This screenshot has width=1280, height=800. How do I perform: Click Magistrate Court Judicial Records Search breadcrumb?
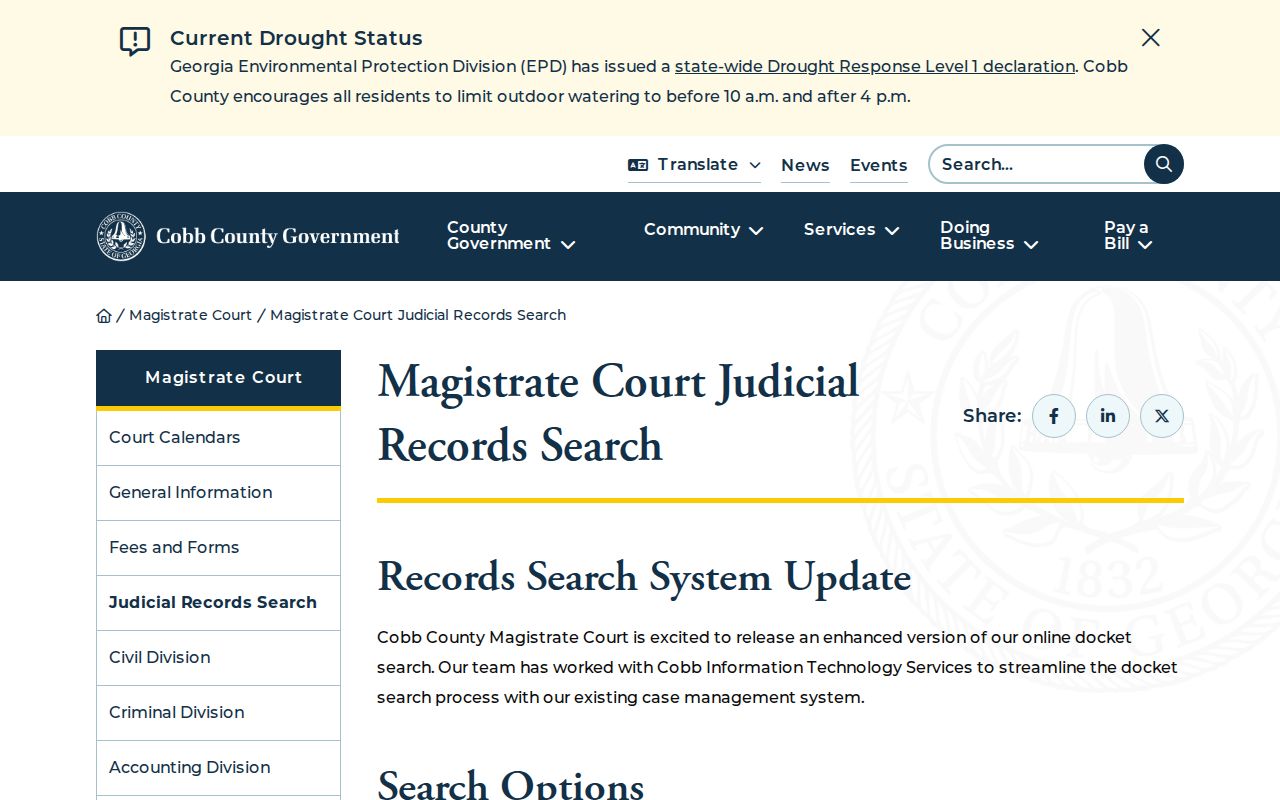418,315
